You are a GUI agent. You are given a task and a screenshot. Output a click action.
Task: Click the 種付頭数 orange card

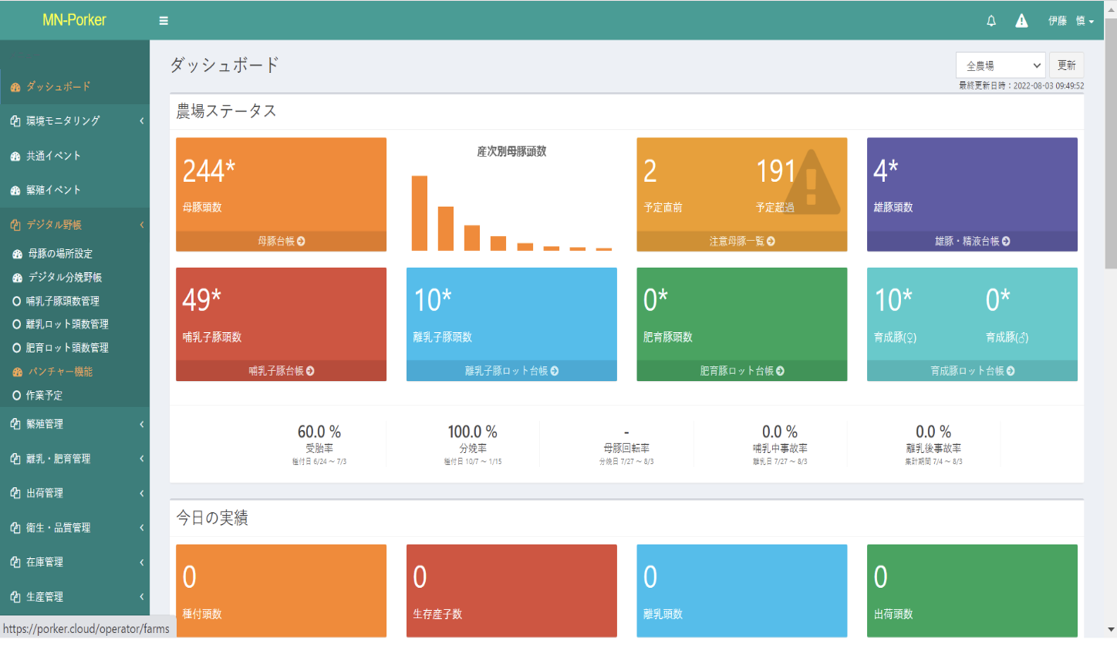click(x=281, y=591)
